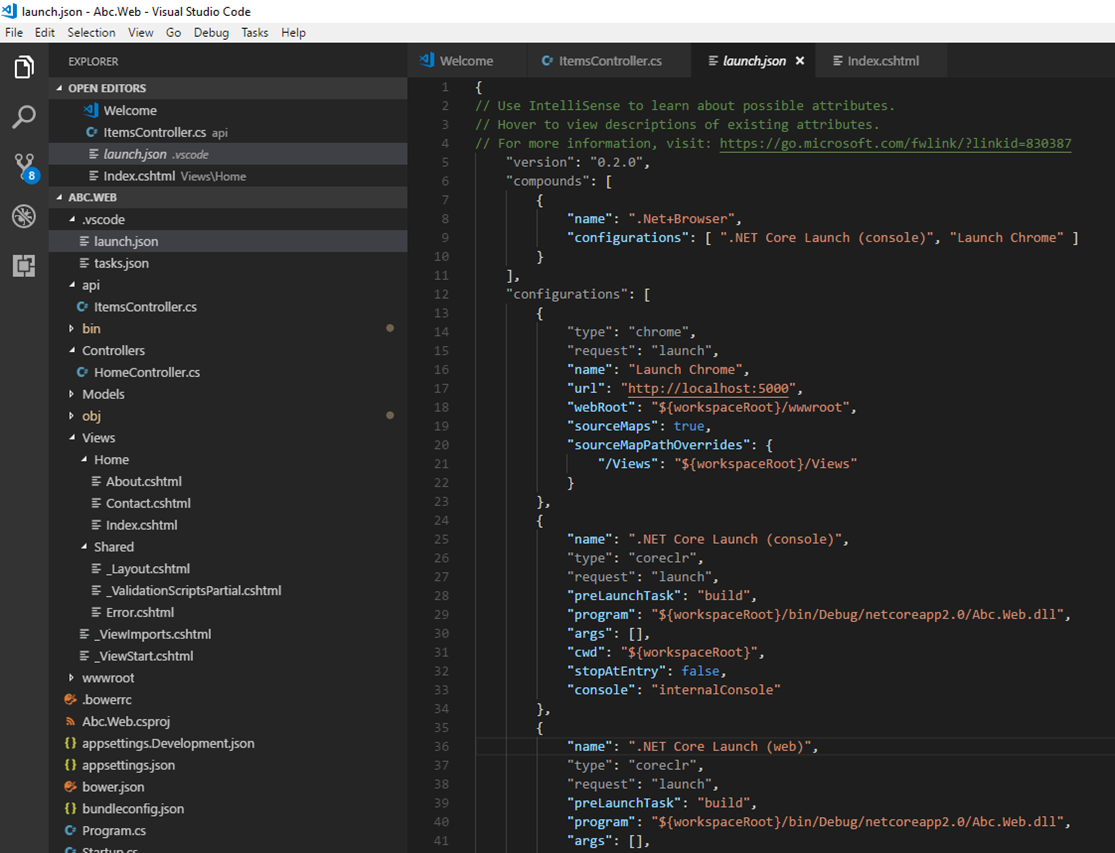Open _ValidationScriptsPartial.cshtml file

click(x=228, y=591)
